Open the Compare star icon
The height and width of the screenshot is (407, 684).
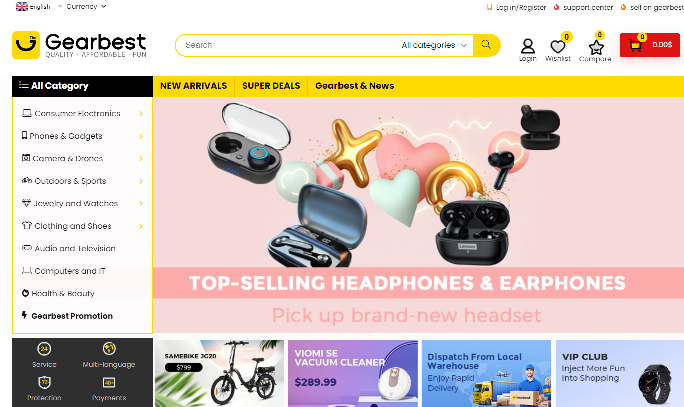[596, 47]
